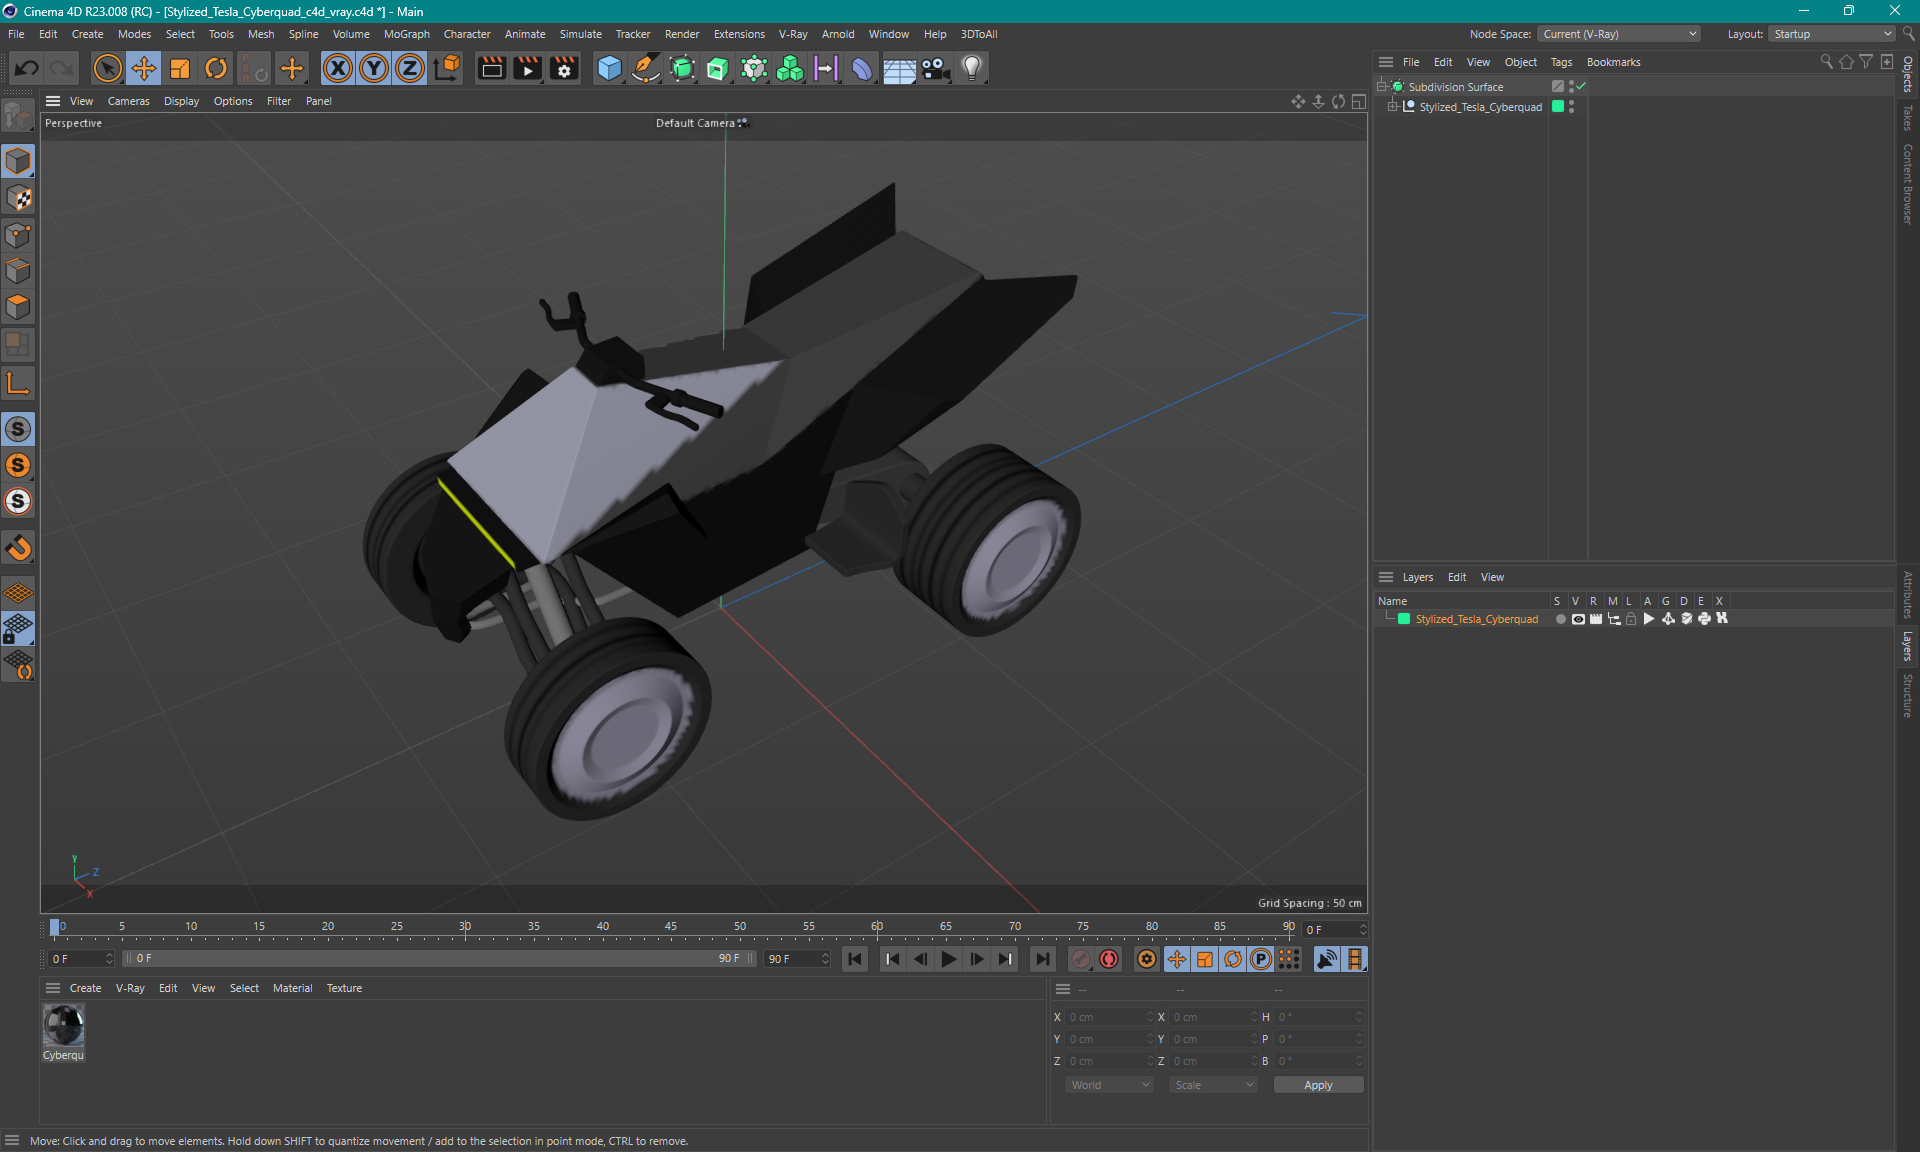Viewport: 1920px width, 1152px height.
Task: Open the MoGraph menu
Action: click(406, 34)
